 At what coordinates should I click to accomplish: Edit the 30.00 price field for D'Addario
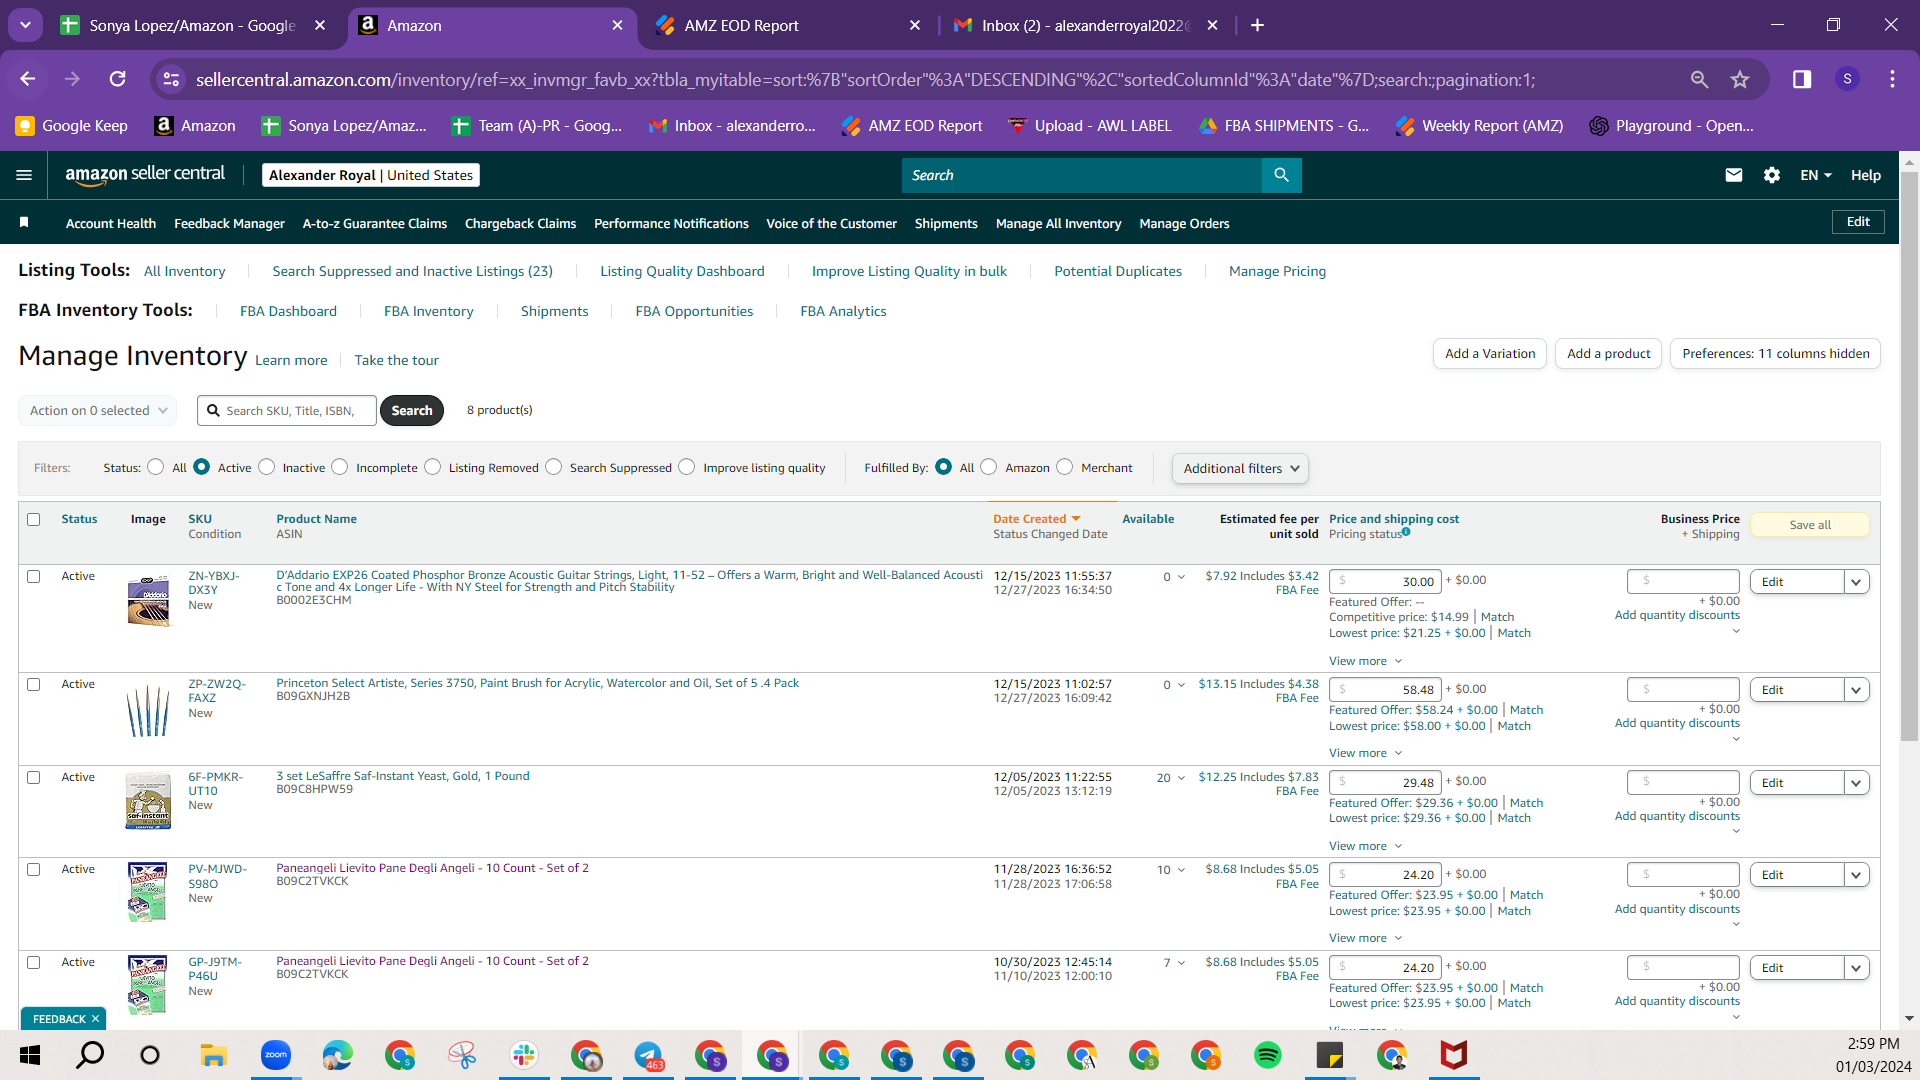[x=1385, y=582]
